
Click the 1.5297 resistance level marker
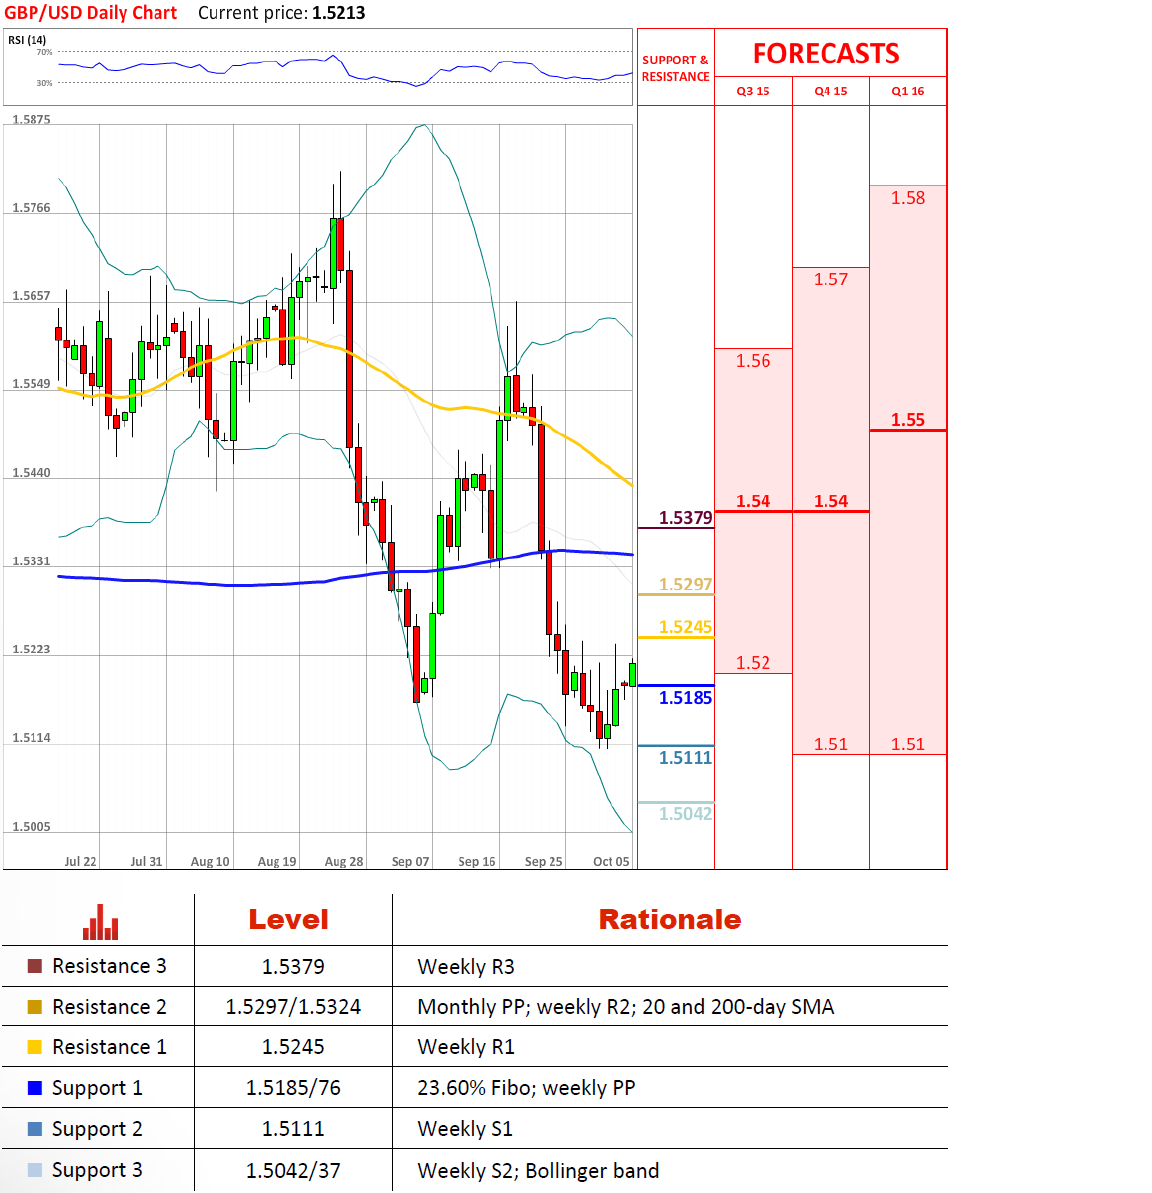[x=685, y=584]
